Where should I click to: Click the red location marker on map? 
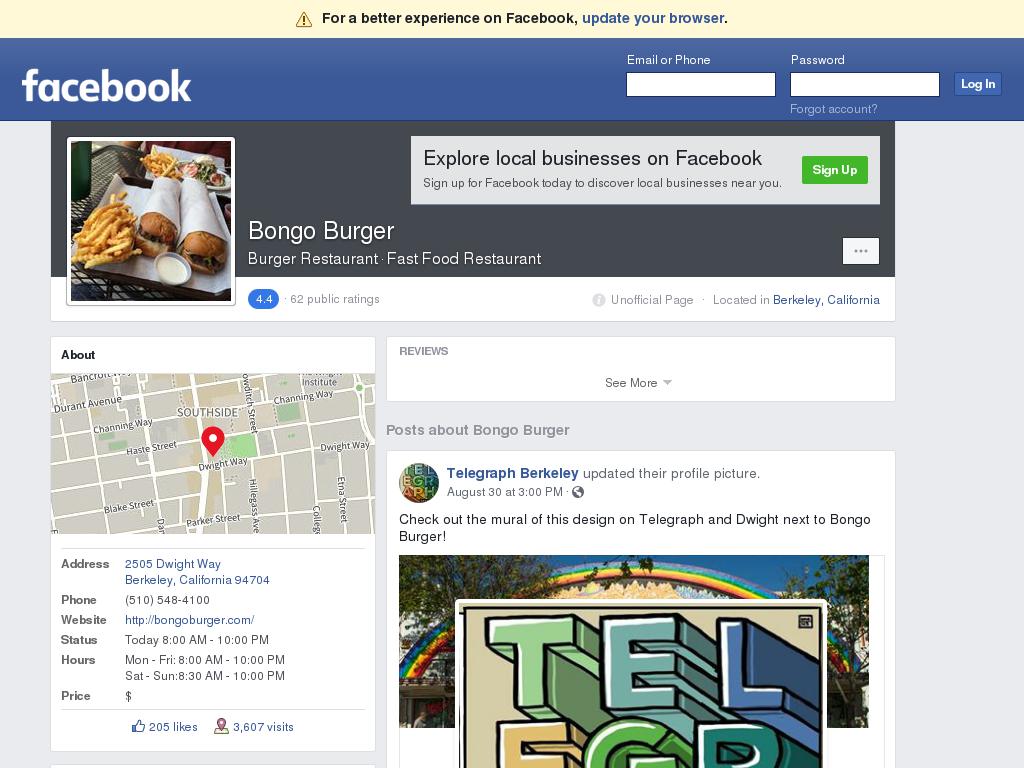coord(213,441)
